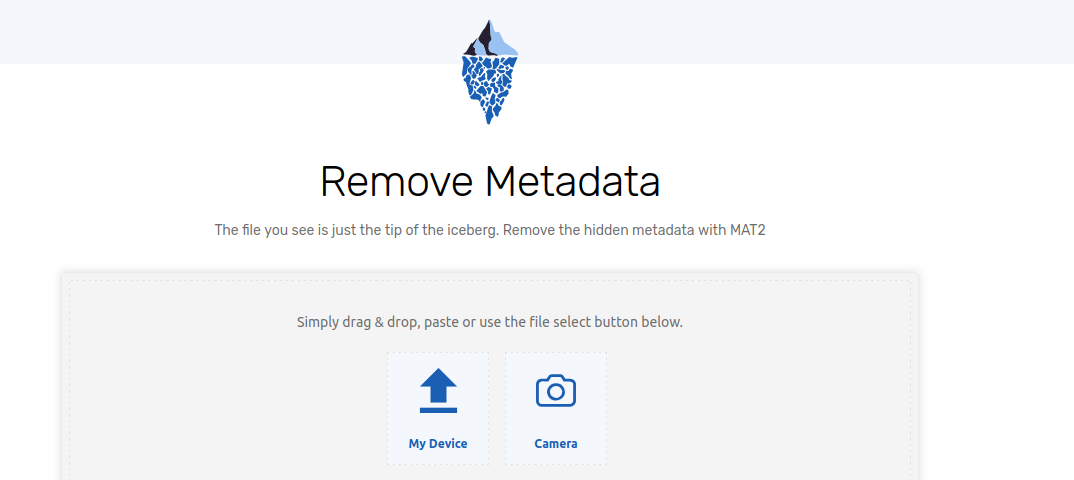Click the 'Simply drag & drop' instruction text
Viewport: 1074px width, 480px height.
(358, 322)
